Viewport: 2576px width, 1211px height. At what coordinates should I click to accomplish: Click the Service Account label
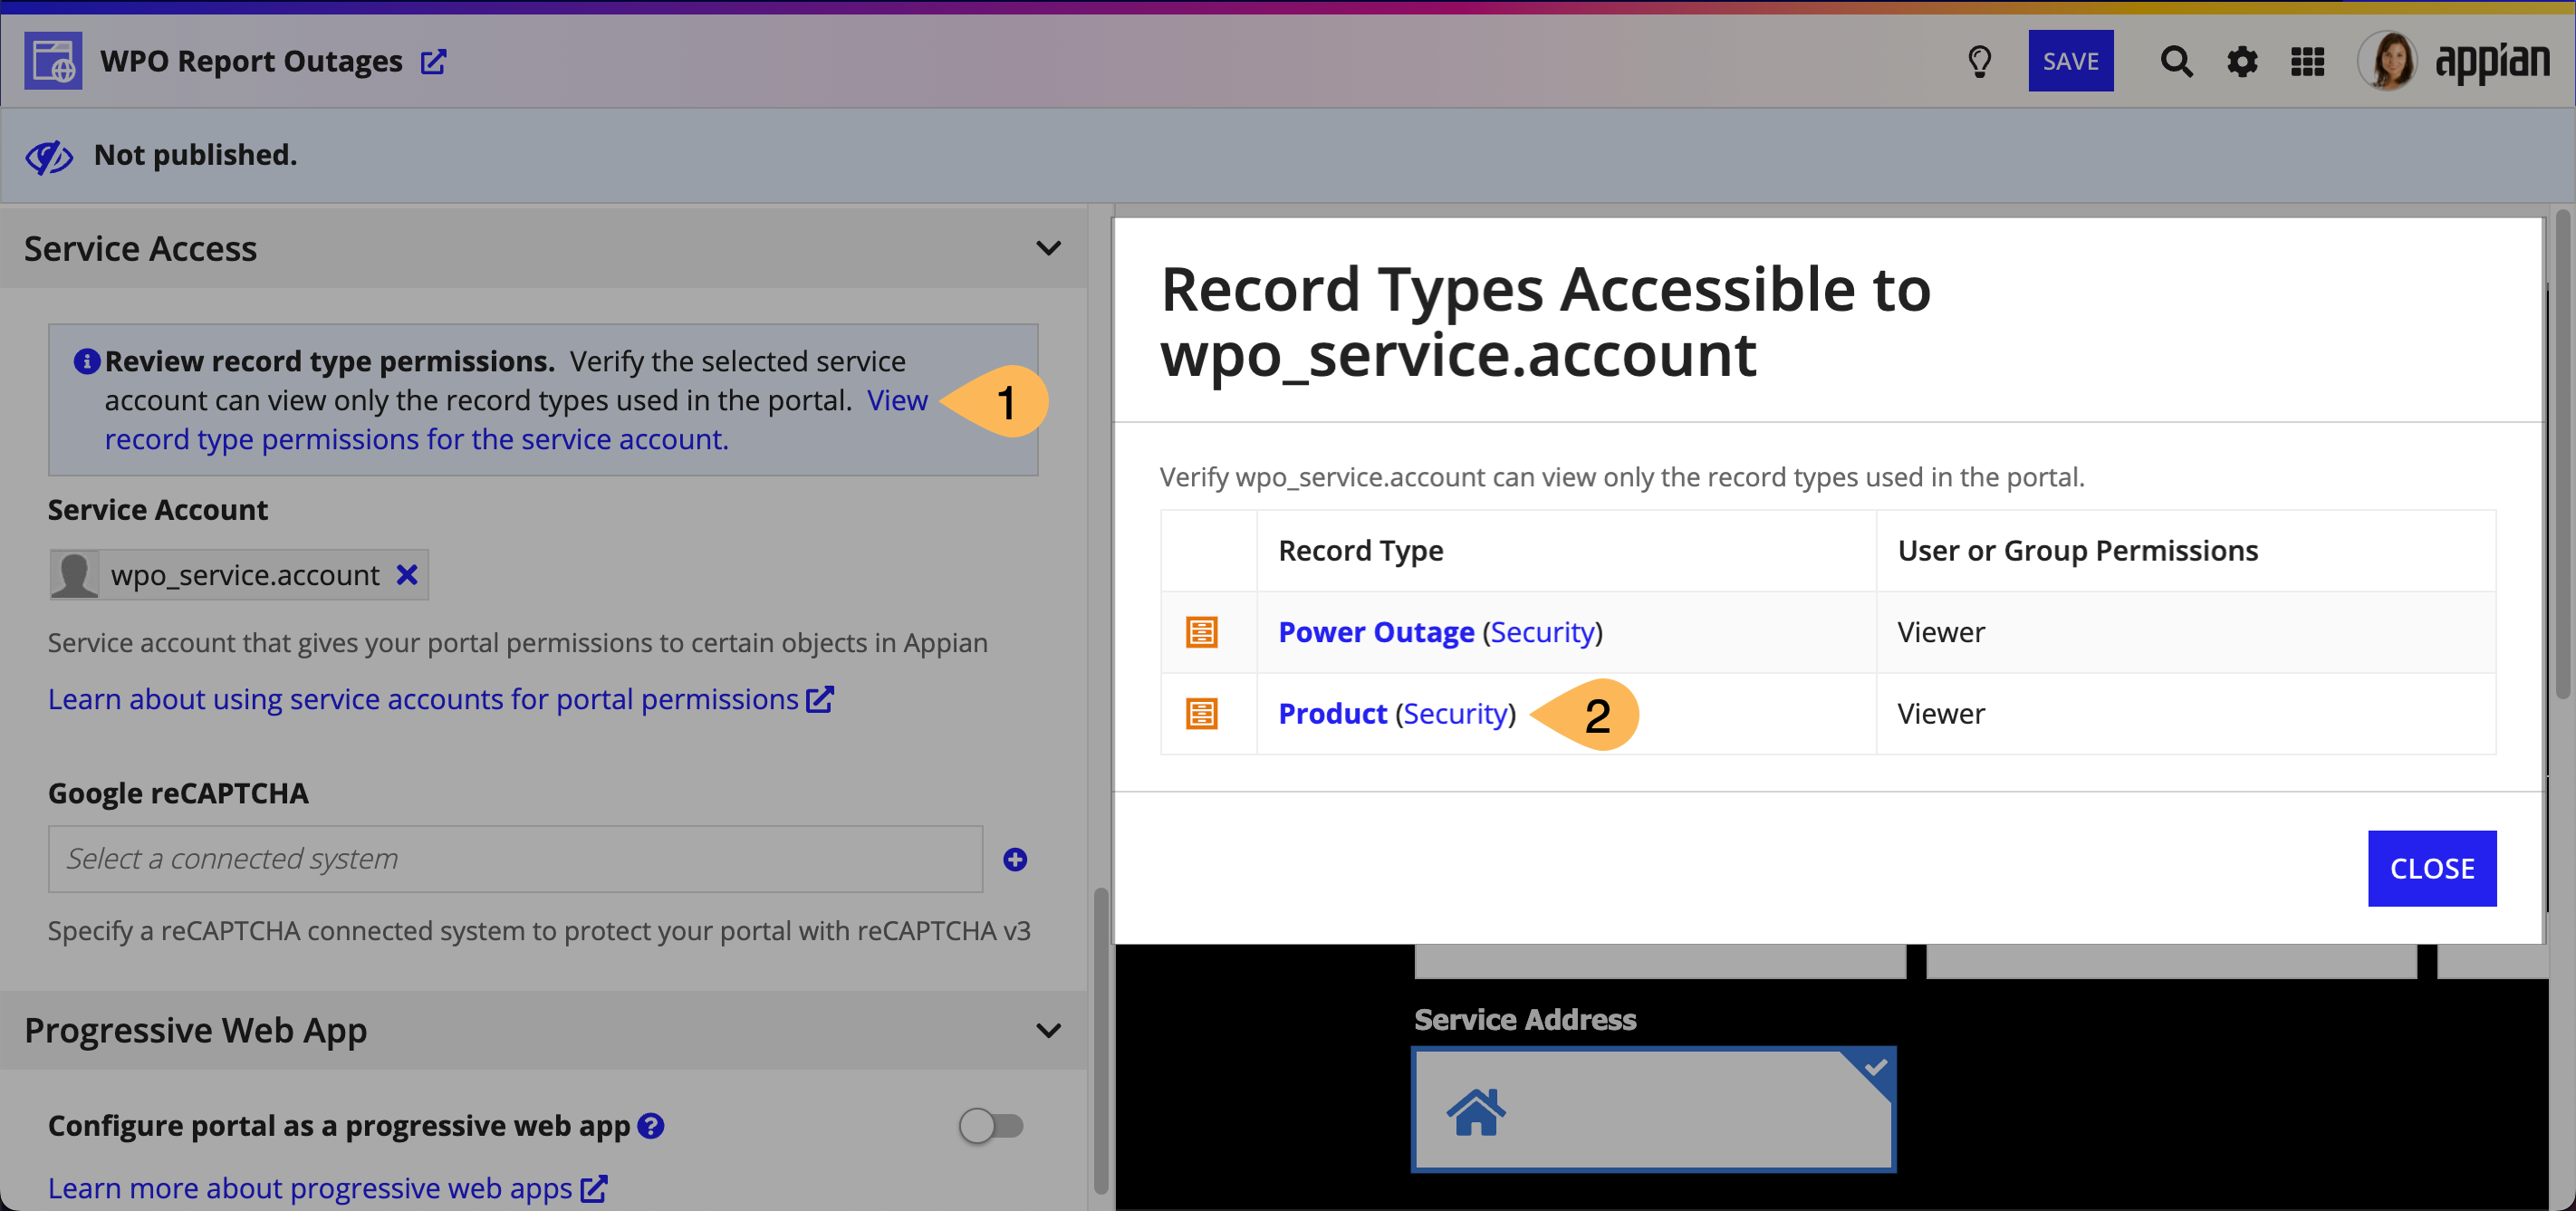[x=158, y=510]
